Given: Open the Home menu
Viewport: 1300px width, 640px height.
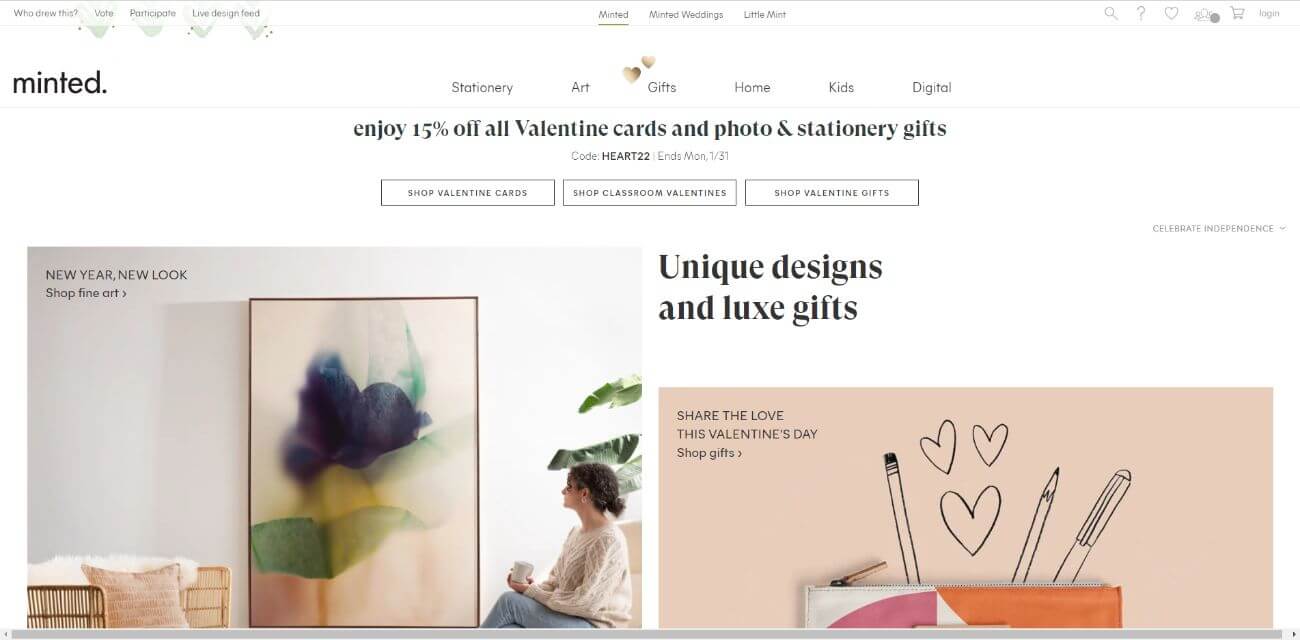Looking at the screenshot, I should 752,87.
